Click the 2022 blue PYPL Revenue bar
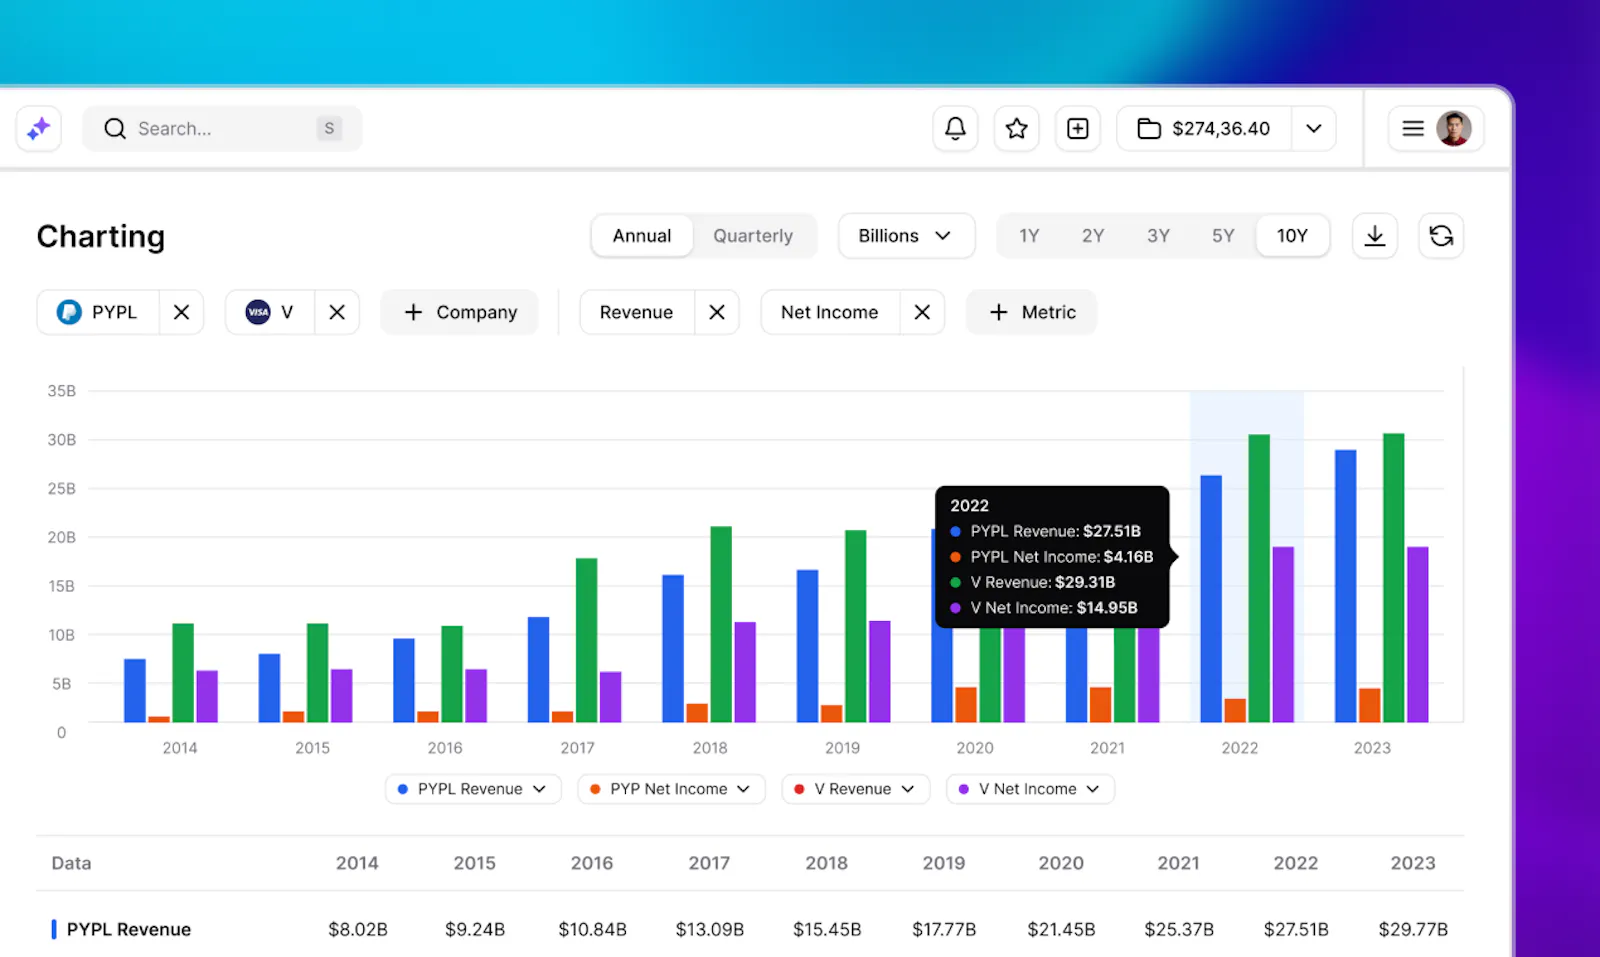Image resolution: width=1600 pixels, height=957 pixels. tap(1211, 599)
